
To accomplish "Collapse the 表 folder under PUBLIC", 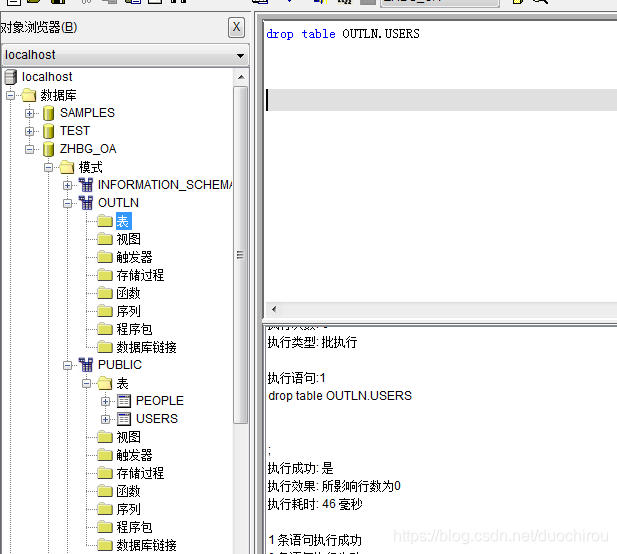I will [x=86, y=383].
